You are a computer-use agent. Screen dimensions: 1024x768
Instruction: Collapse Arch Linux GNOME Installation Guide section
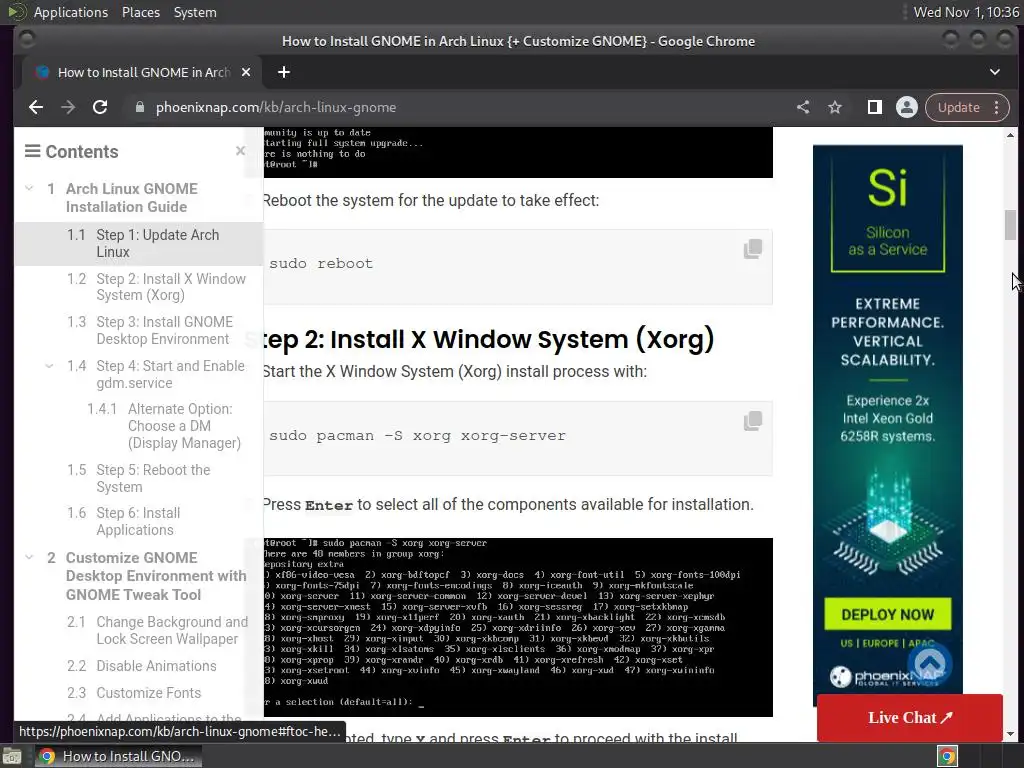[29, 188]
